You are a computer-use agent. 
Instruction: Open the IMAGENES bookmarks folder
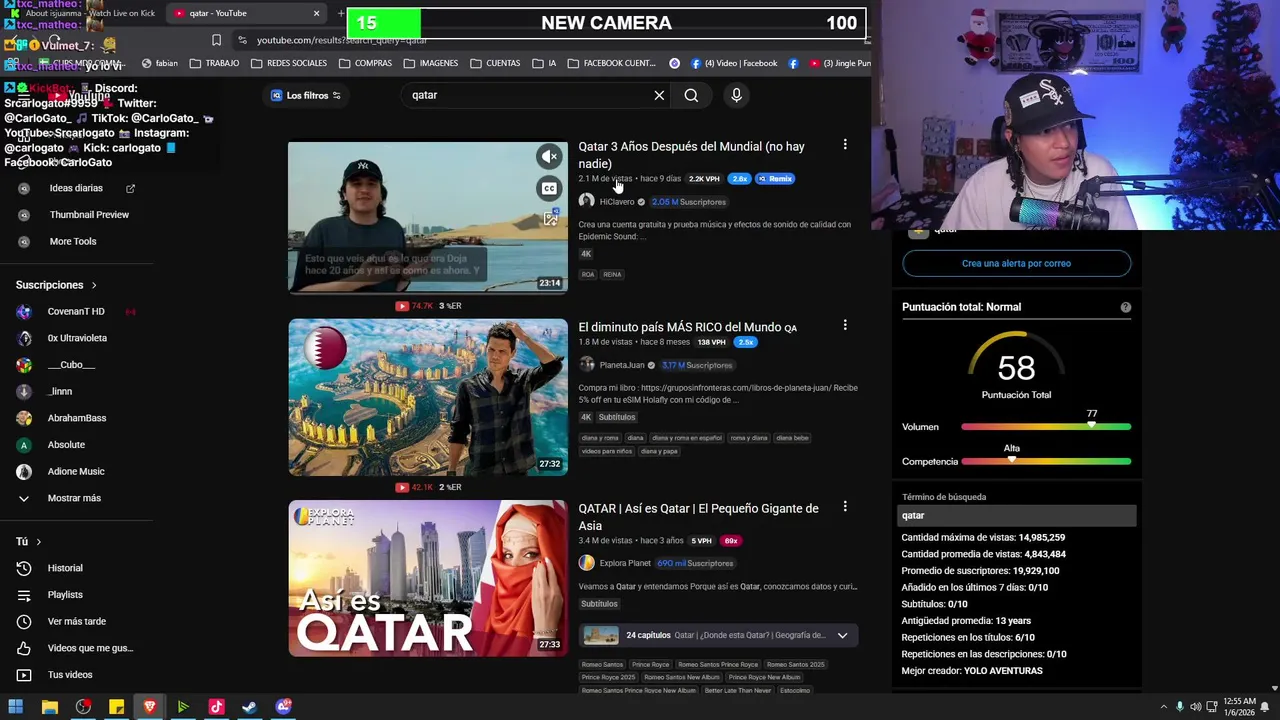431,63
